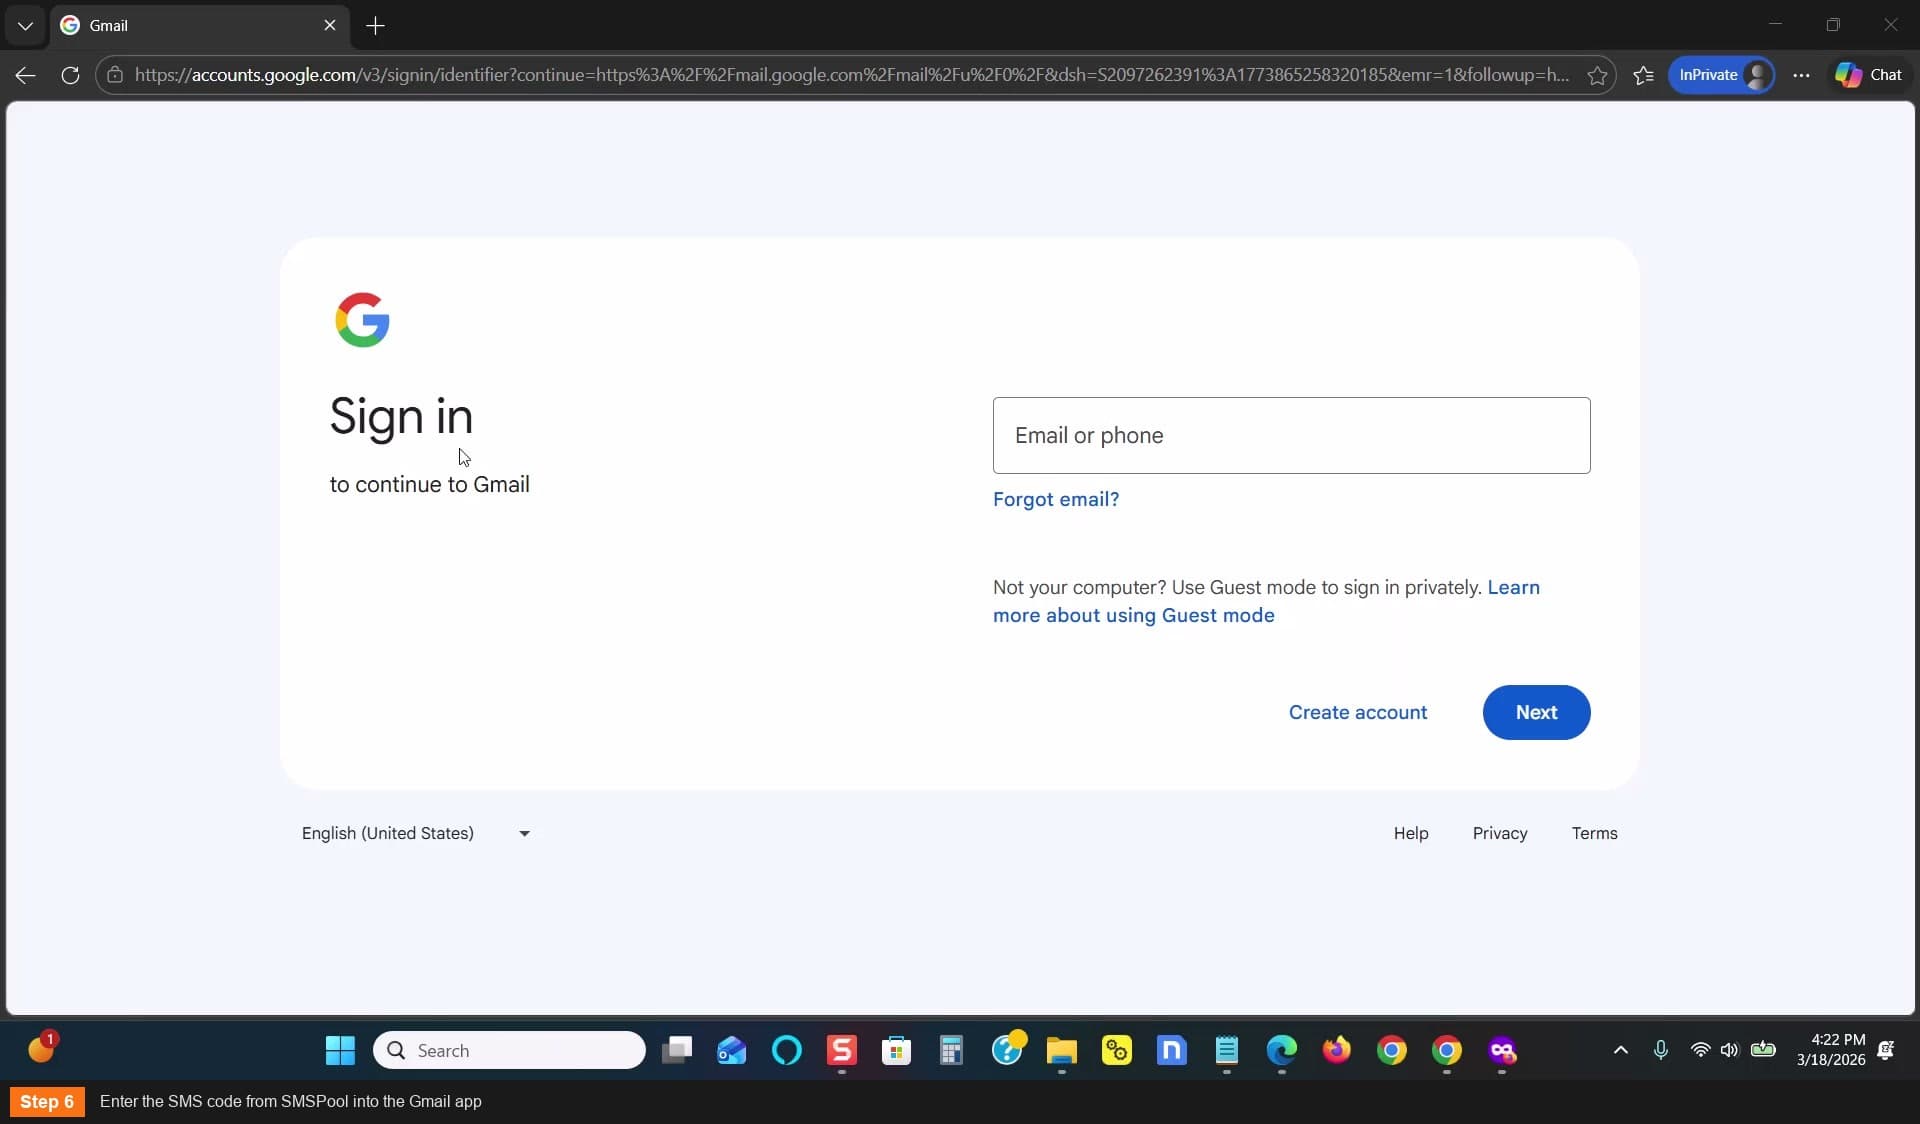This screenshot has width=1920, height=1124.
Task: Open the Windows Start menu
Action: point(340,1050)
